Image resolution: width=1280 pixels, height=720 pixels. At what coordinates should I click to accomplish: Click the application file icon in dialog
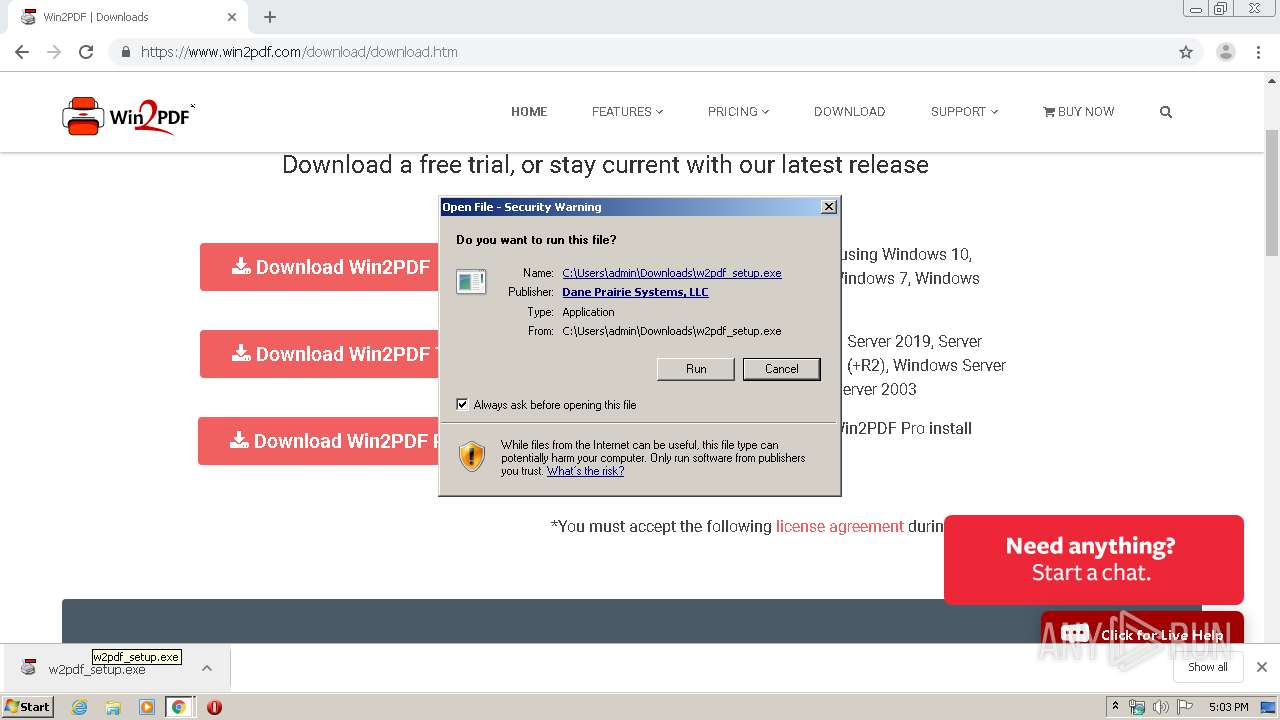471,282
